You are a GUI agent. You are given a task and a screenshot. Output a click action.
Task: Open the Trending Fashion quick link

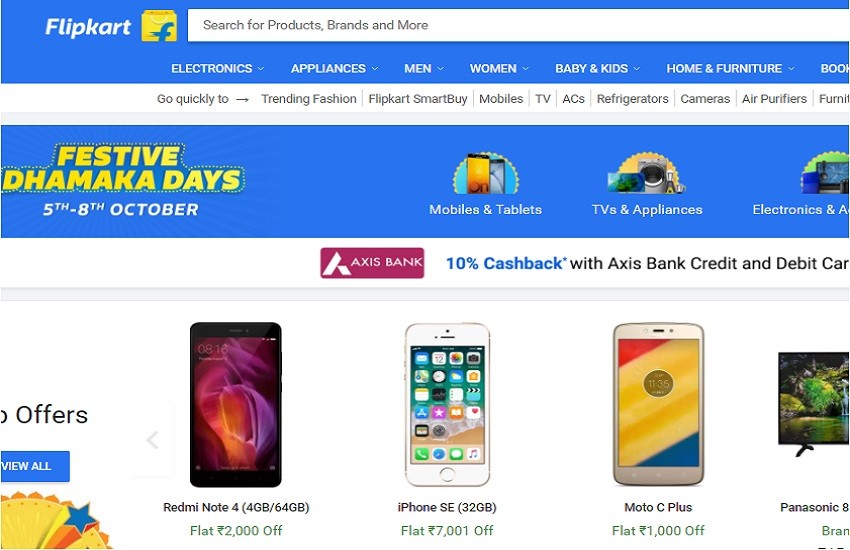(x=309, y=99)
